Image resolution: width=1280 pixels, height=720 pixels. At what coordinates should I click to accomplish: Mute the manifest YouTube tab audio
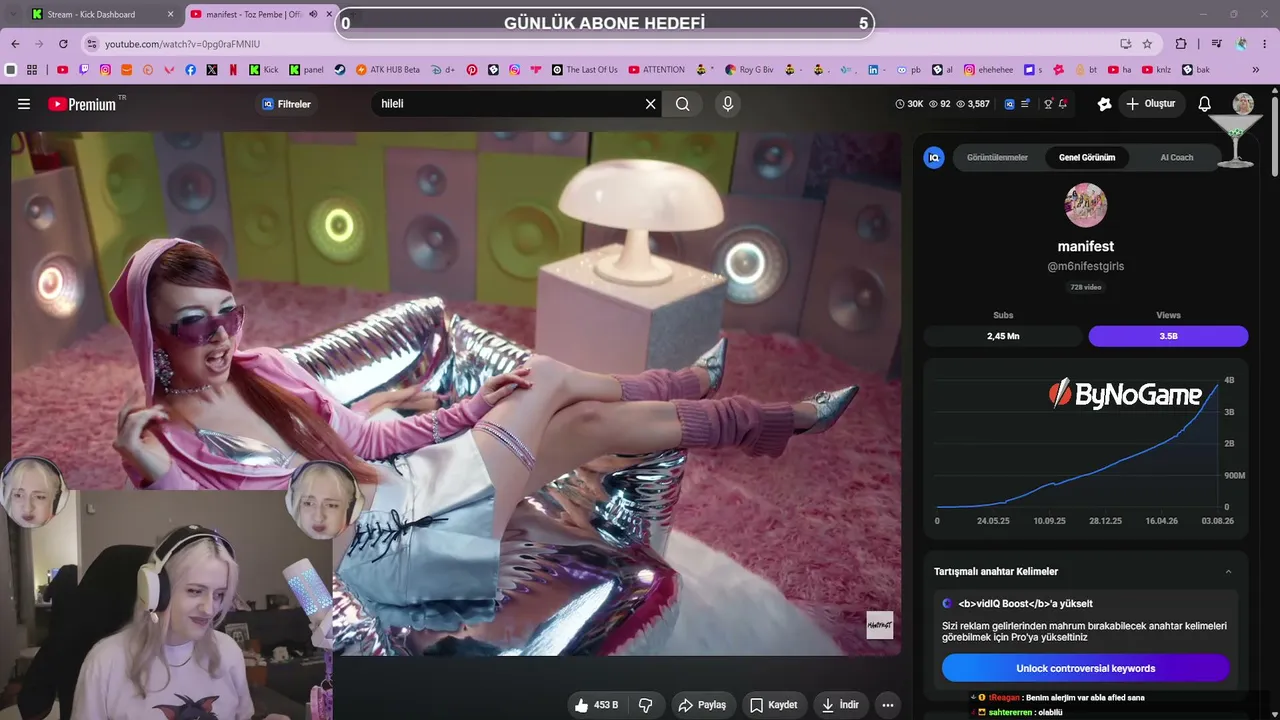(x=313, y=14)
